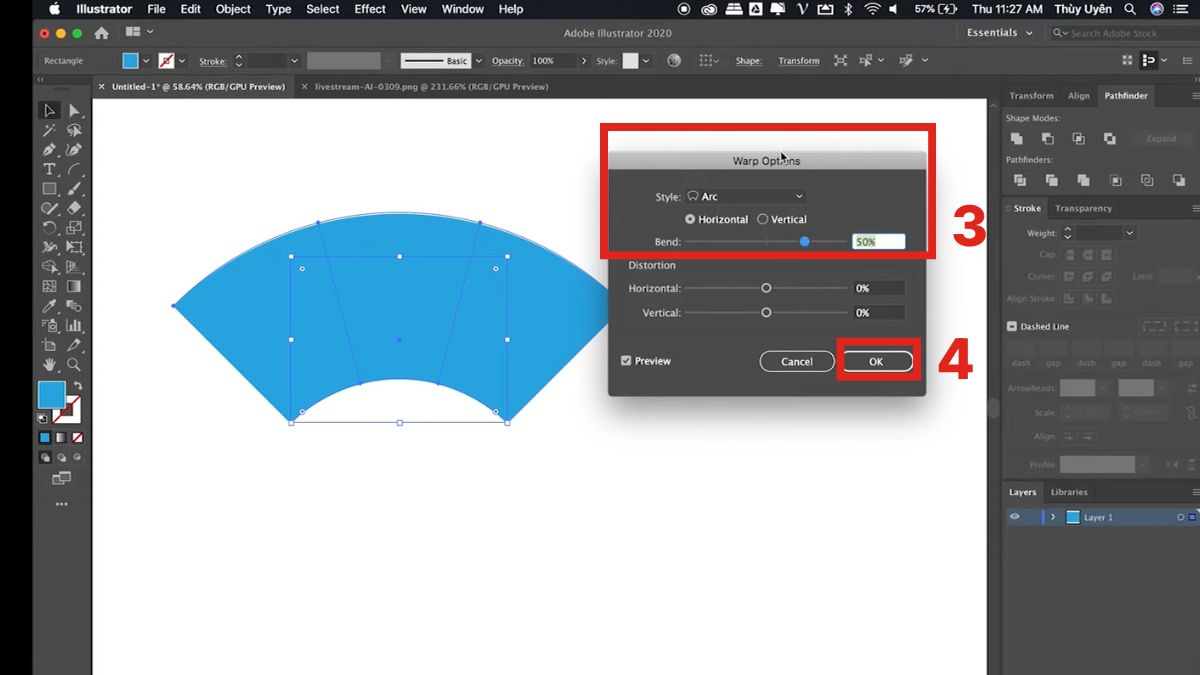The height and width of the screenshot is (675, 1200).
Task: Open the Window menu
Action: click(462, 9)
